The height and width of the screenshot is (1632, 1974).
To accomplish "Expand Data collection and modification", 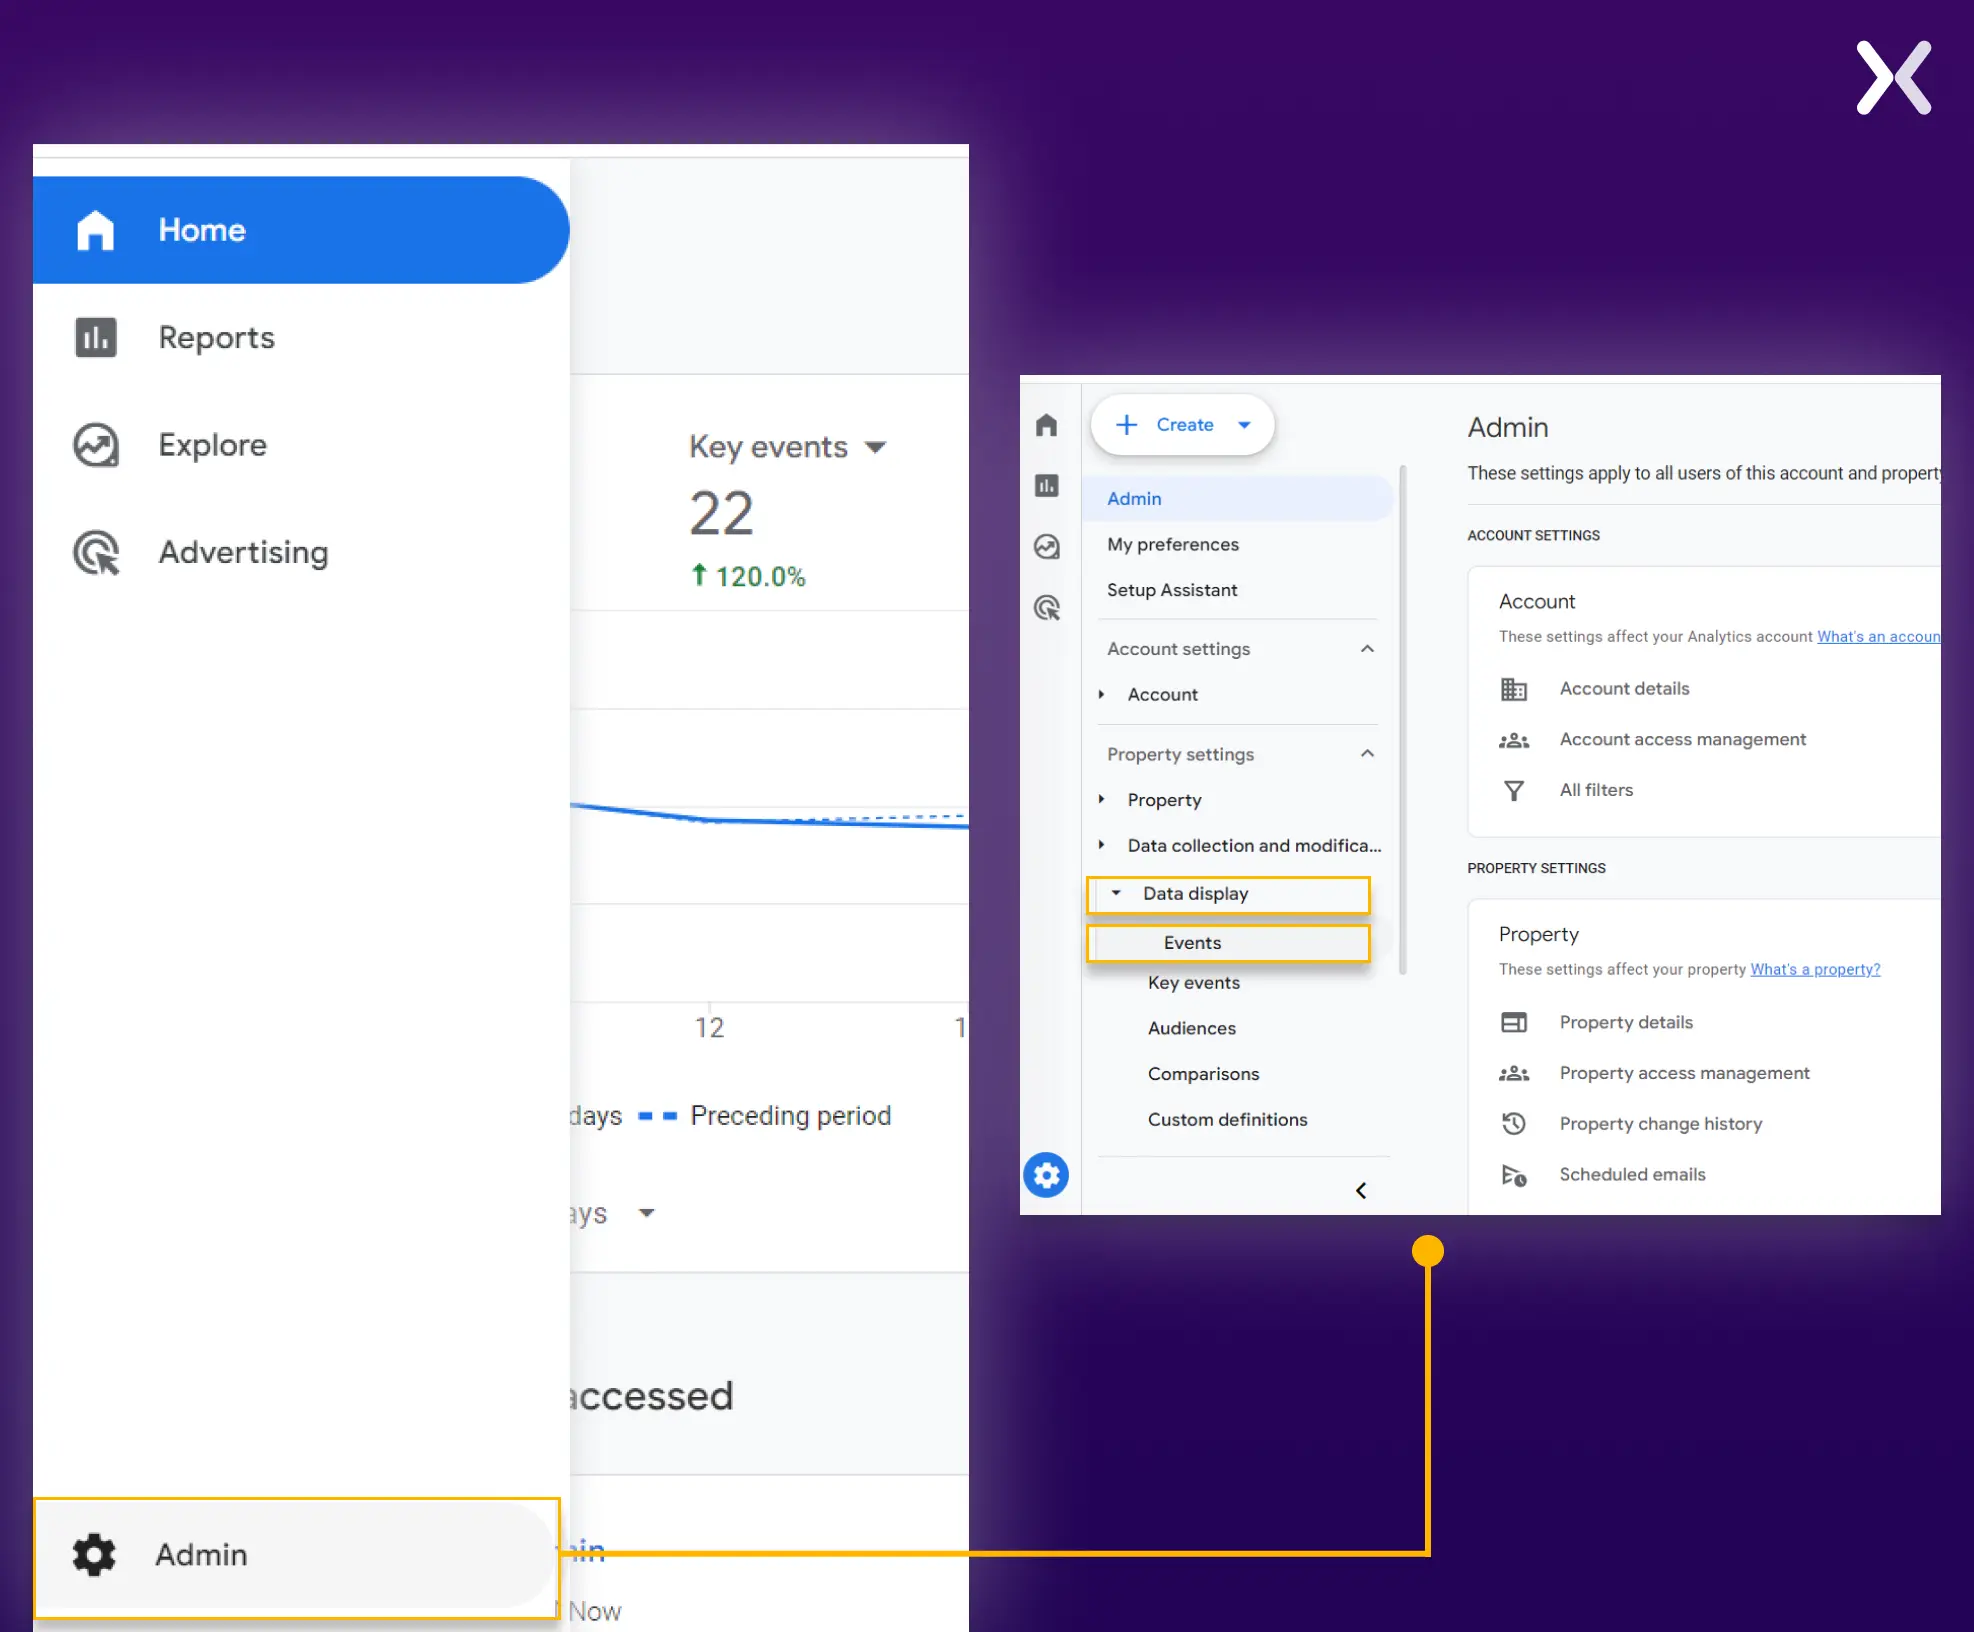I will point(1101,845).
